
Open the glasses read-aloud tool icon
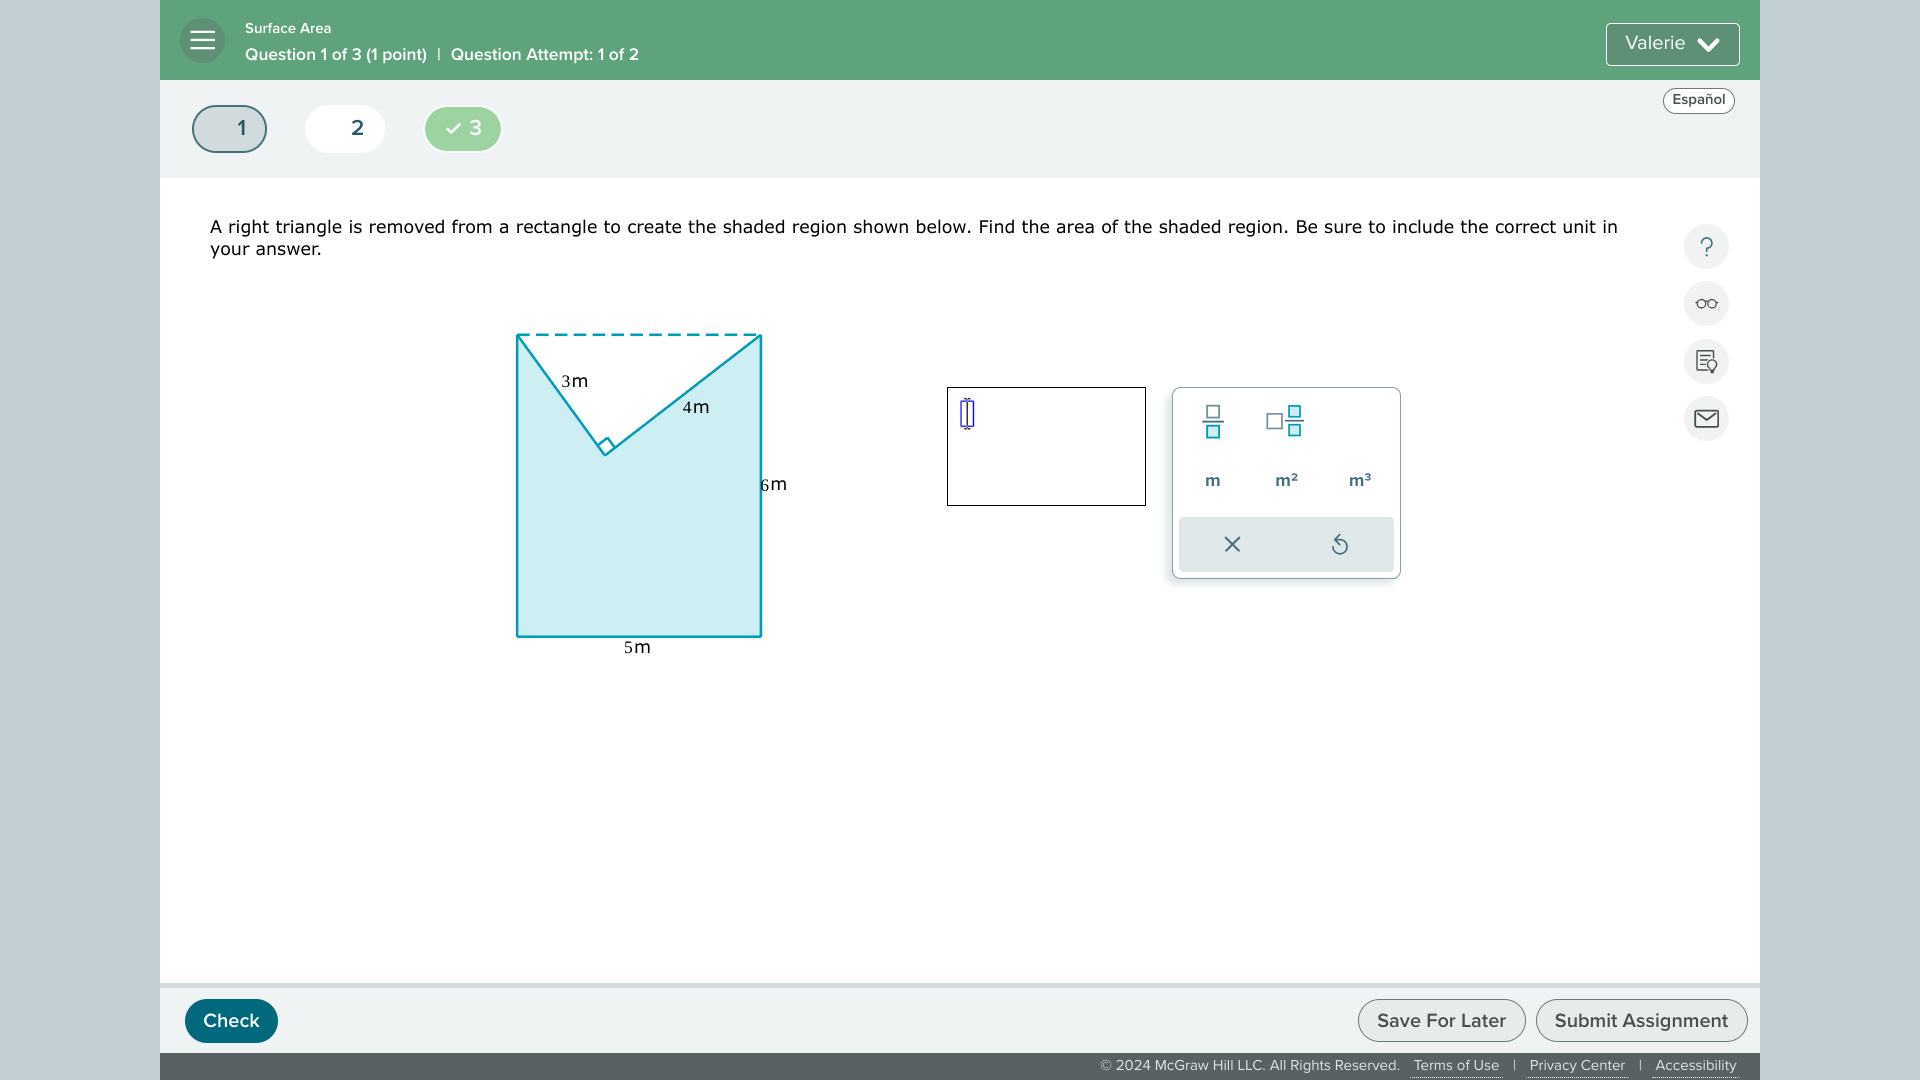pyautogui.click(x=1706, y=304)
